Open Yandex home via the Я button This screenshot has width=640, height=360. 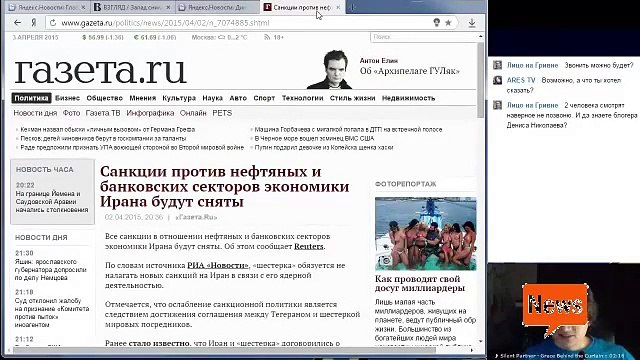click(33, 23)
